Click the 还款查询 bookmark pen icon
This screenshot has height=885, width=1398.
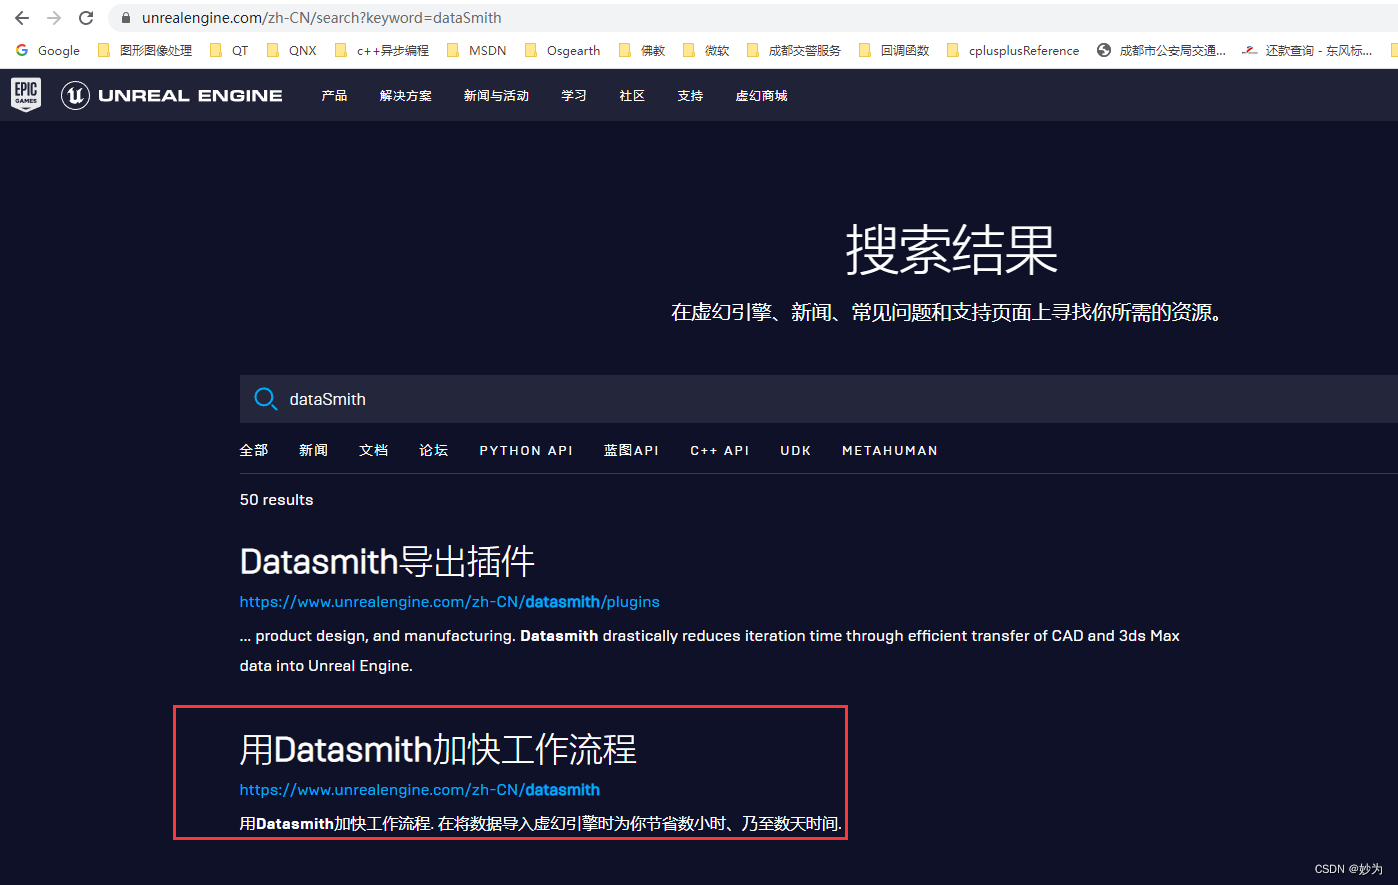coord(1252,50)
